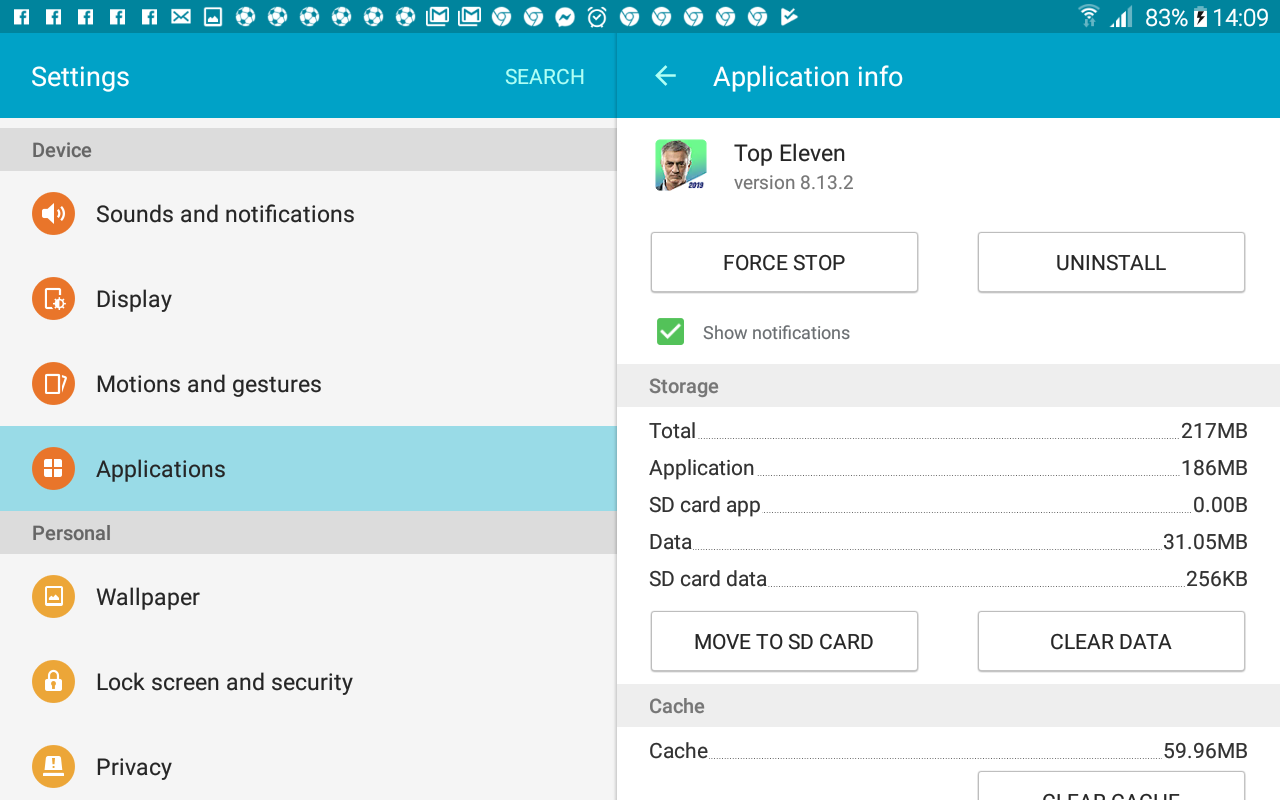Tap the CLEAR CACHE button

1111,786
